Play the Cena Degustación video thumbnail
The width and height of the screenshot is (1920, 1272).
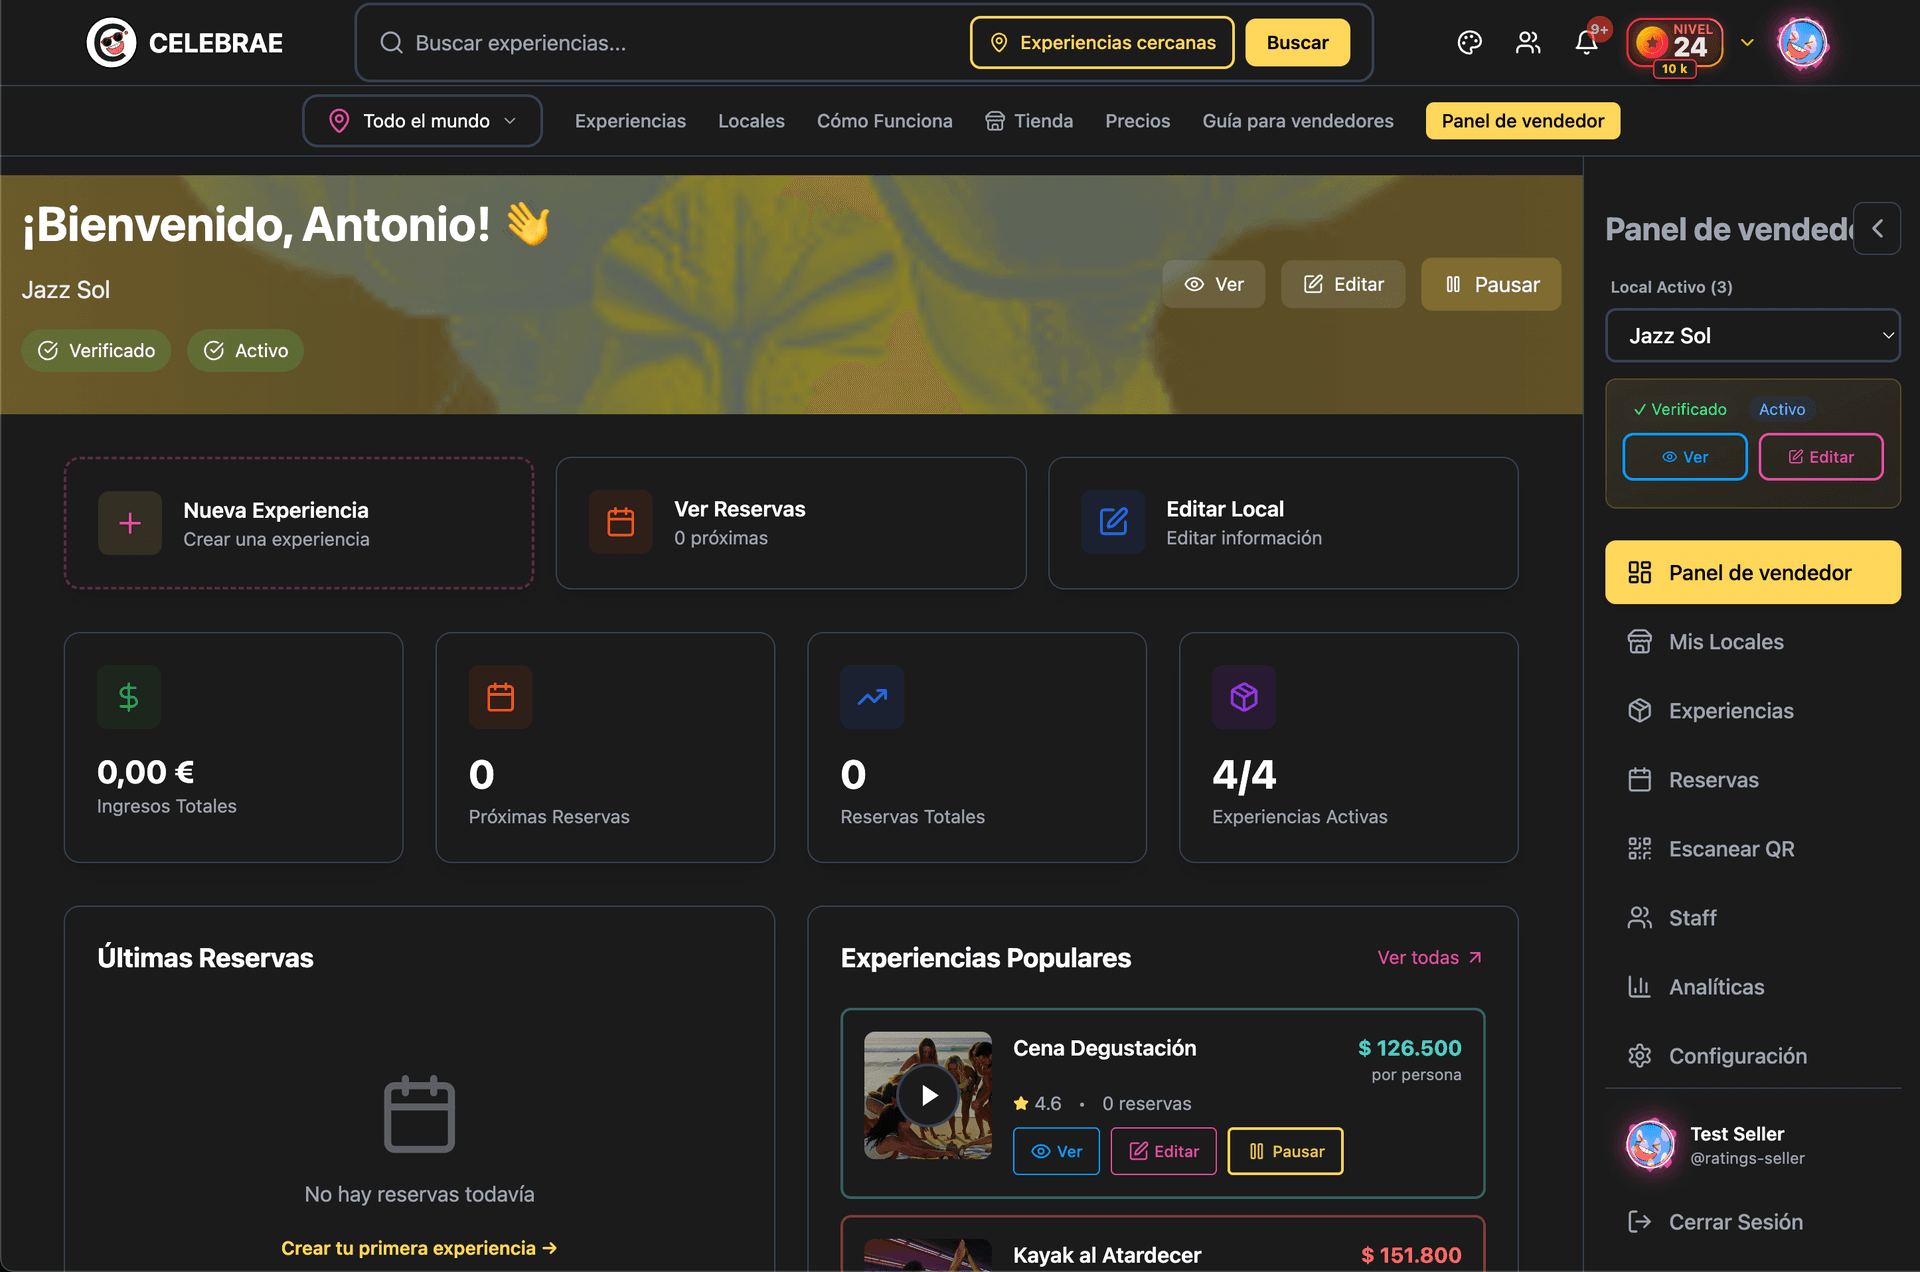[x=929, y=1096]
